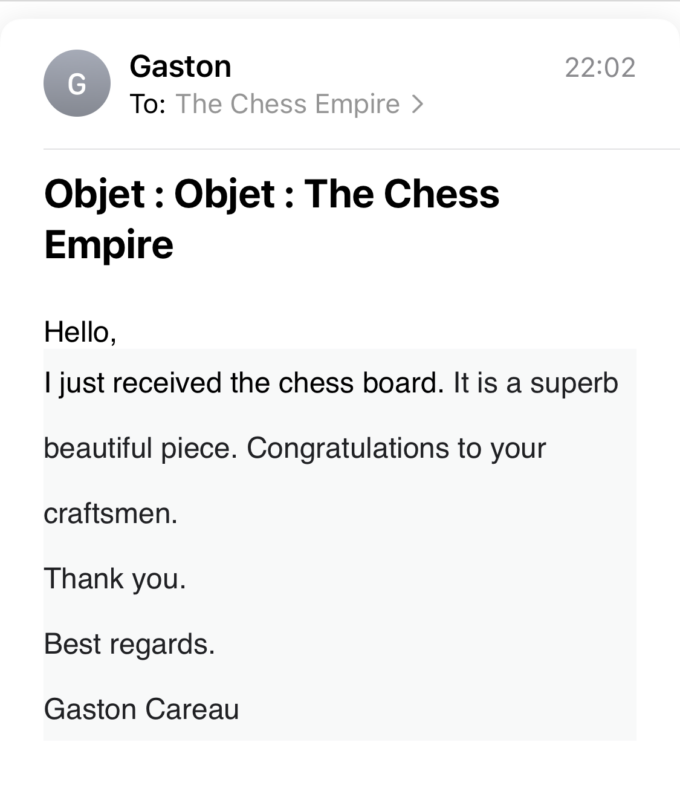Select The Chess Empire recipient
680x800 pixels.
point(288,104)
